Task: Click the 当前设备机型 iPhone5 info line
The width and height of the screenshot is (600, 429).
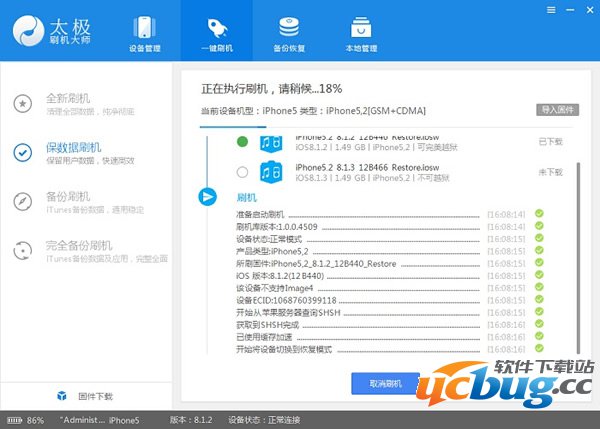Action: 313,111
